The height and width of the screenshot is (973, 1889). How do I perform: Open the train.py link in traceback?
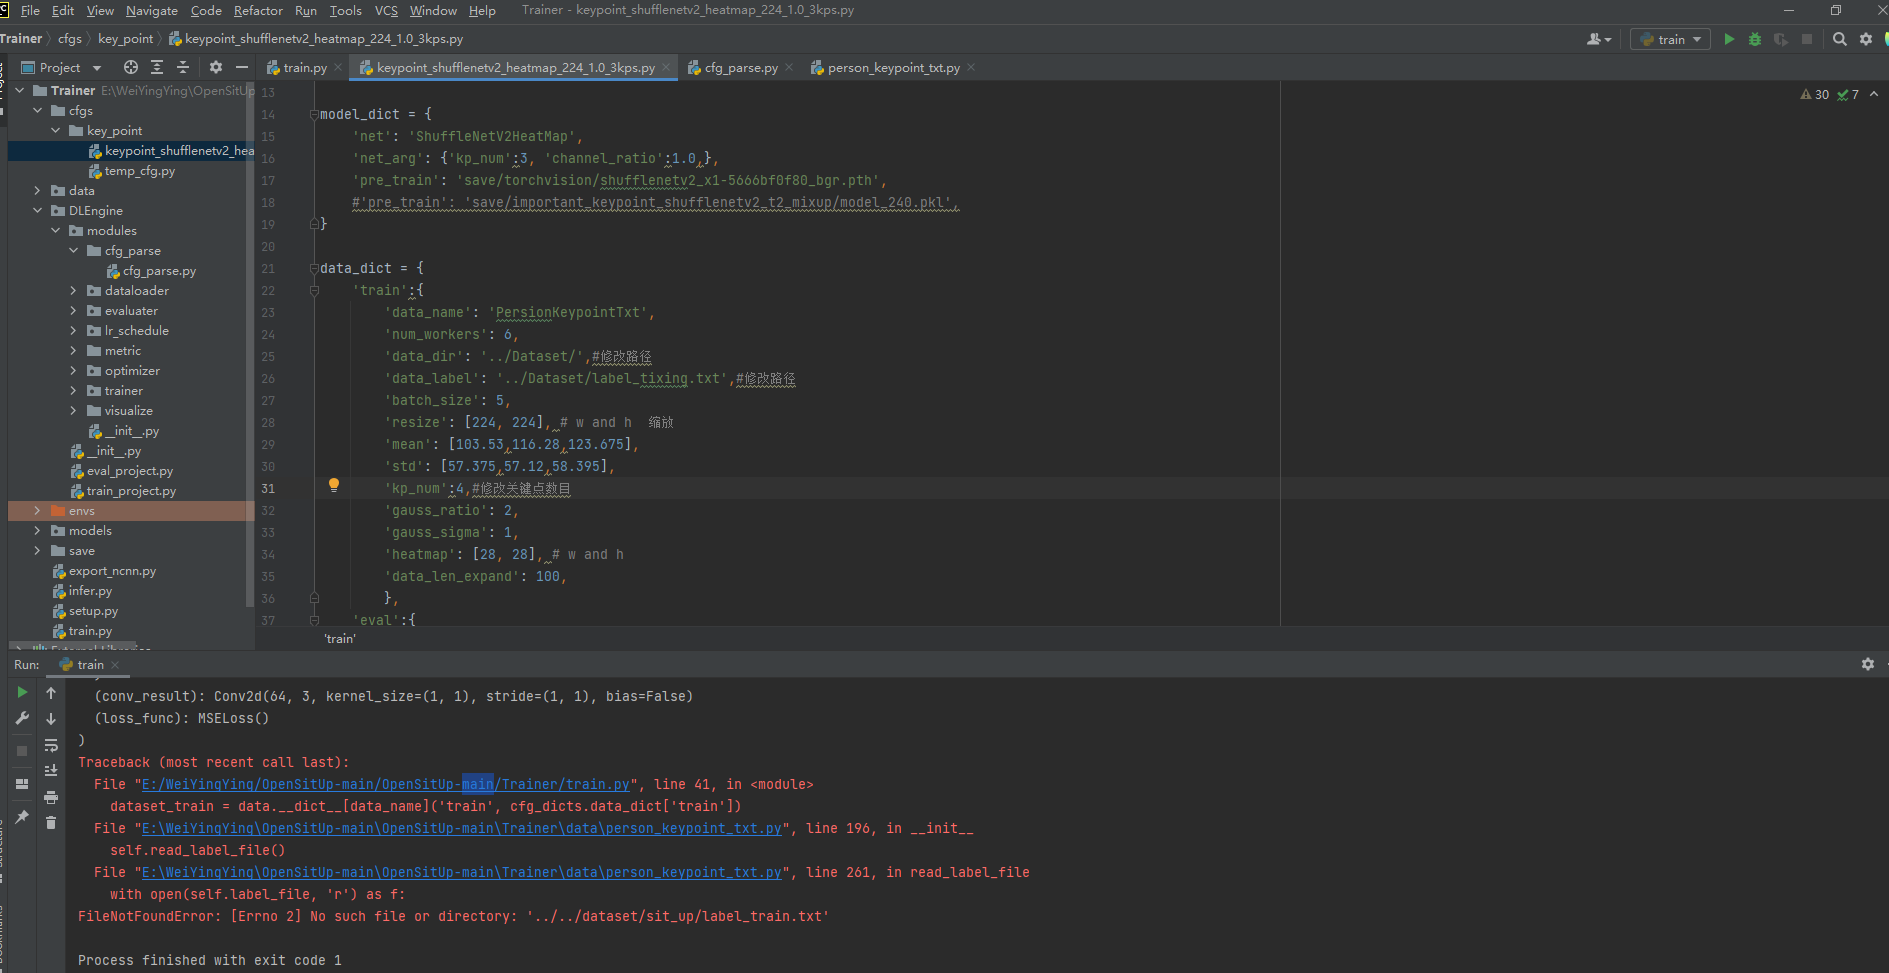(386, 784)
